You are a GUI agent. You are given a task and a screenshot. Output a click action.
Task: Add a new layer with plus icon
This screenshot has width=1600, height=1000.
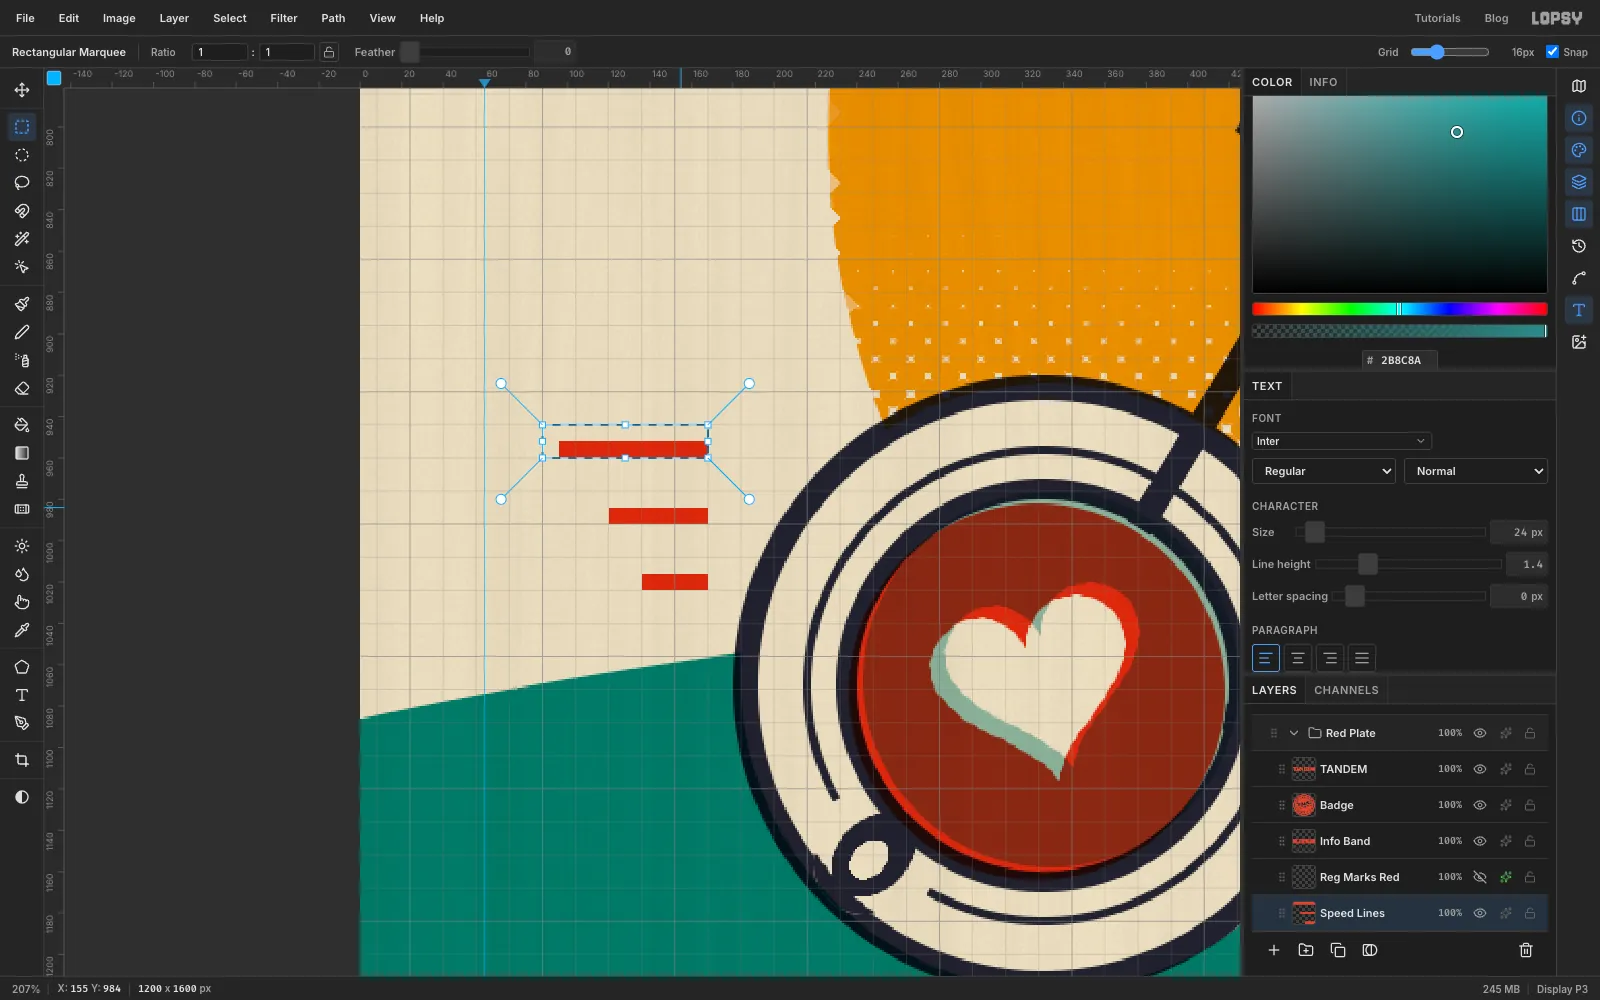[x=1274, y=950]
